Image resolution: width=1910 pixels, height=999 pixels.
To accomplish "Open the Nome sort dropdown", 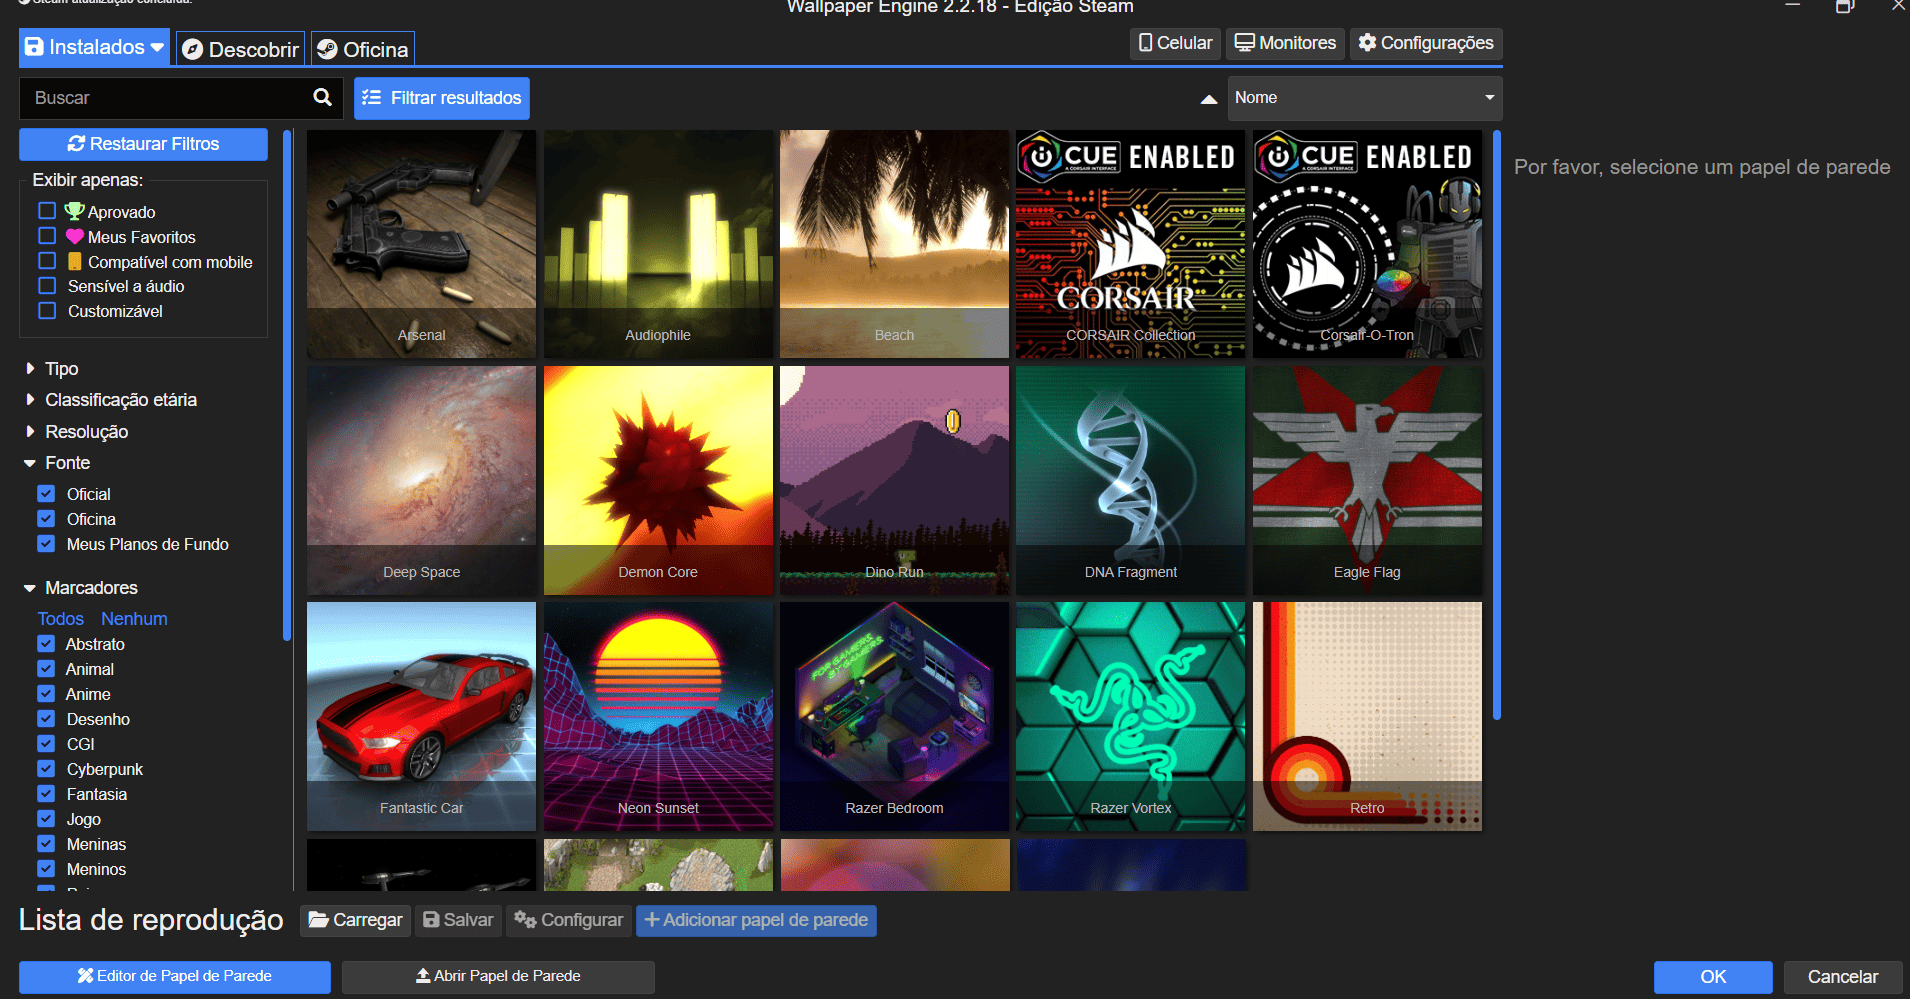I will coord(1364,98).
